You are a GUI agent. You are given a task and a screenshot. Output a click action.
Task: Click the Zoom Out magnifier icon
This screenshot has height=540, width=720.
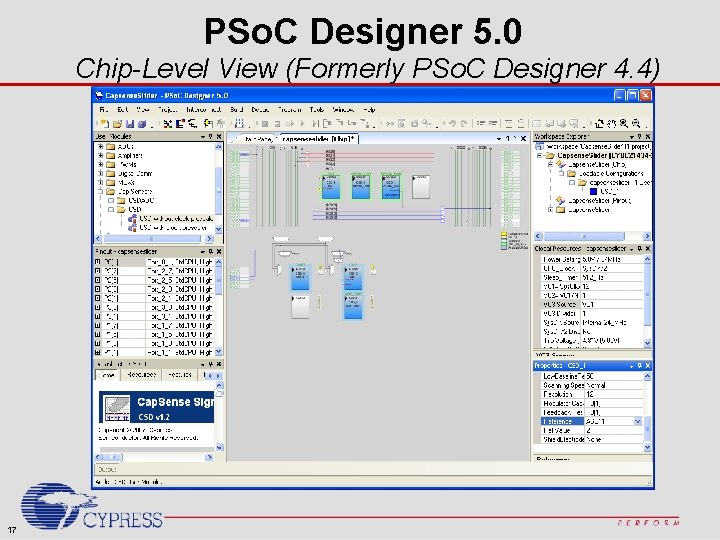click(636, 123)
